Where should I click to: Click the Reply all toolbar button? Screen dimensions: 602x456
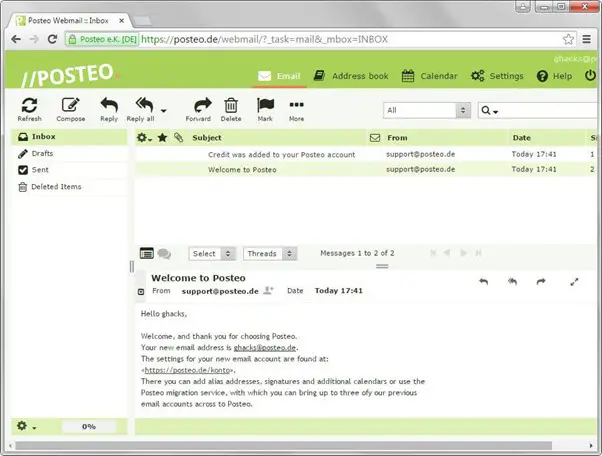141,110
